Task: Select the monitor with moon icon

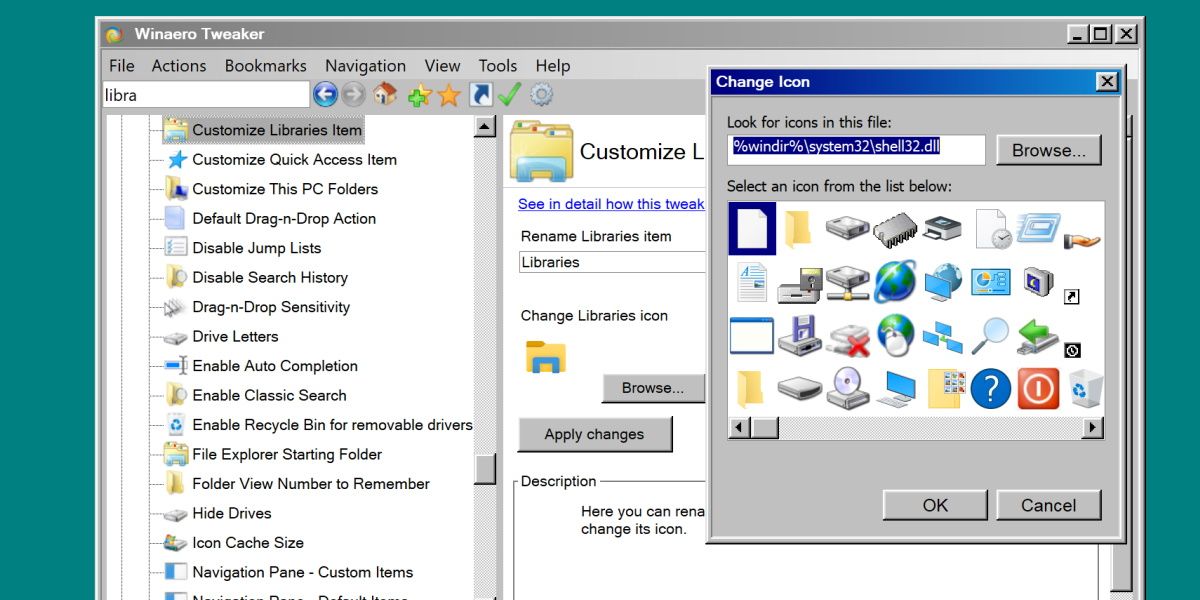Action: pyautogui.click(x=1038, y=282)
